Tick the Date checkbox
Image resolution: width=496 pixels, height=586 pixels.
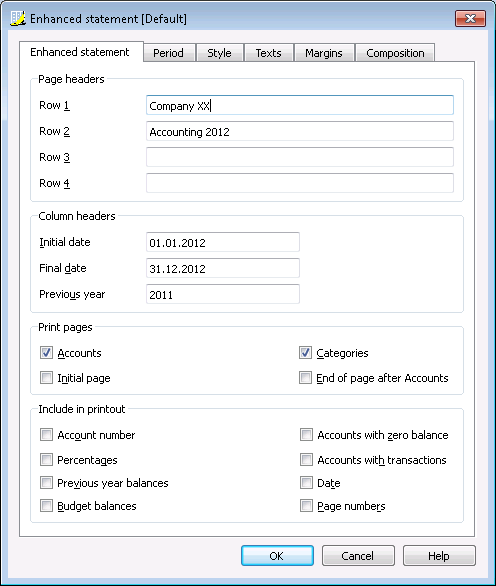pos(306,483)
